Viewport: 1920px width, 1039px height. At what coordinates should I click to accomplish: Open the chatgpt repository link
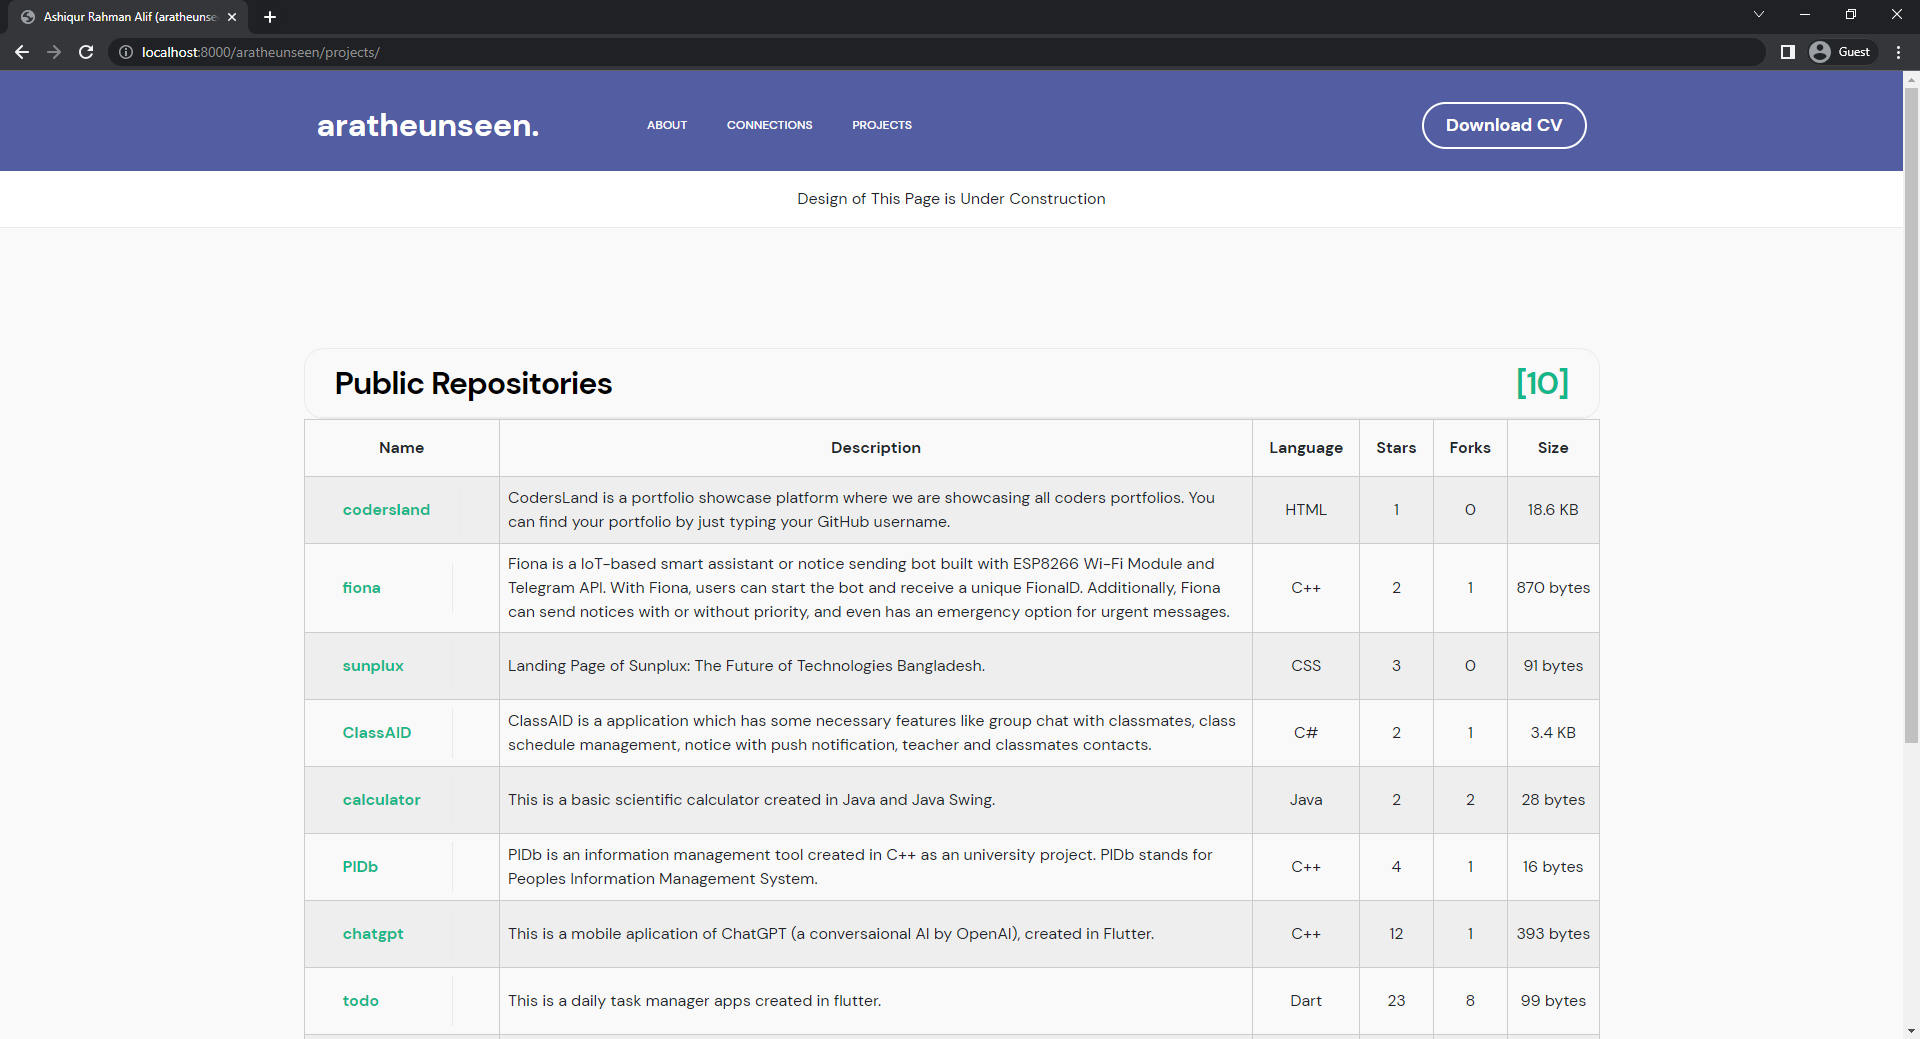(x=372, y=933)
